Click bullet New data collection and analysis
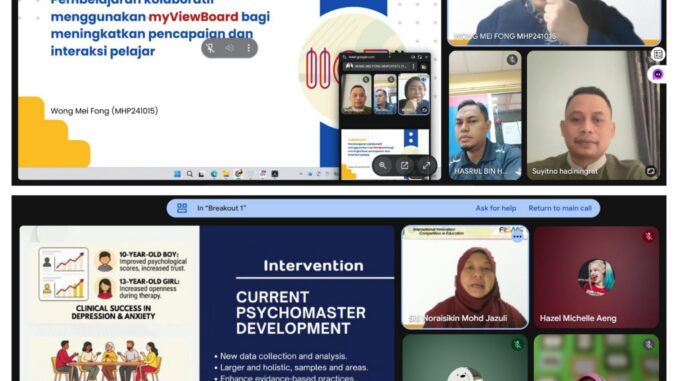 coord(283,356)
